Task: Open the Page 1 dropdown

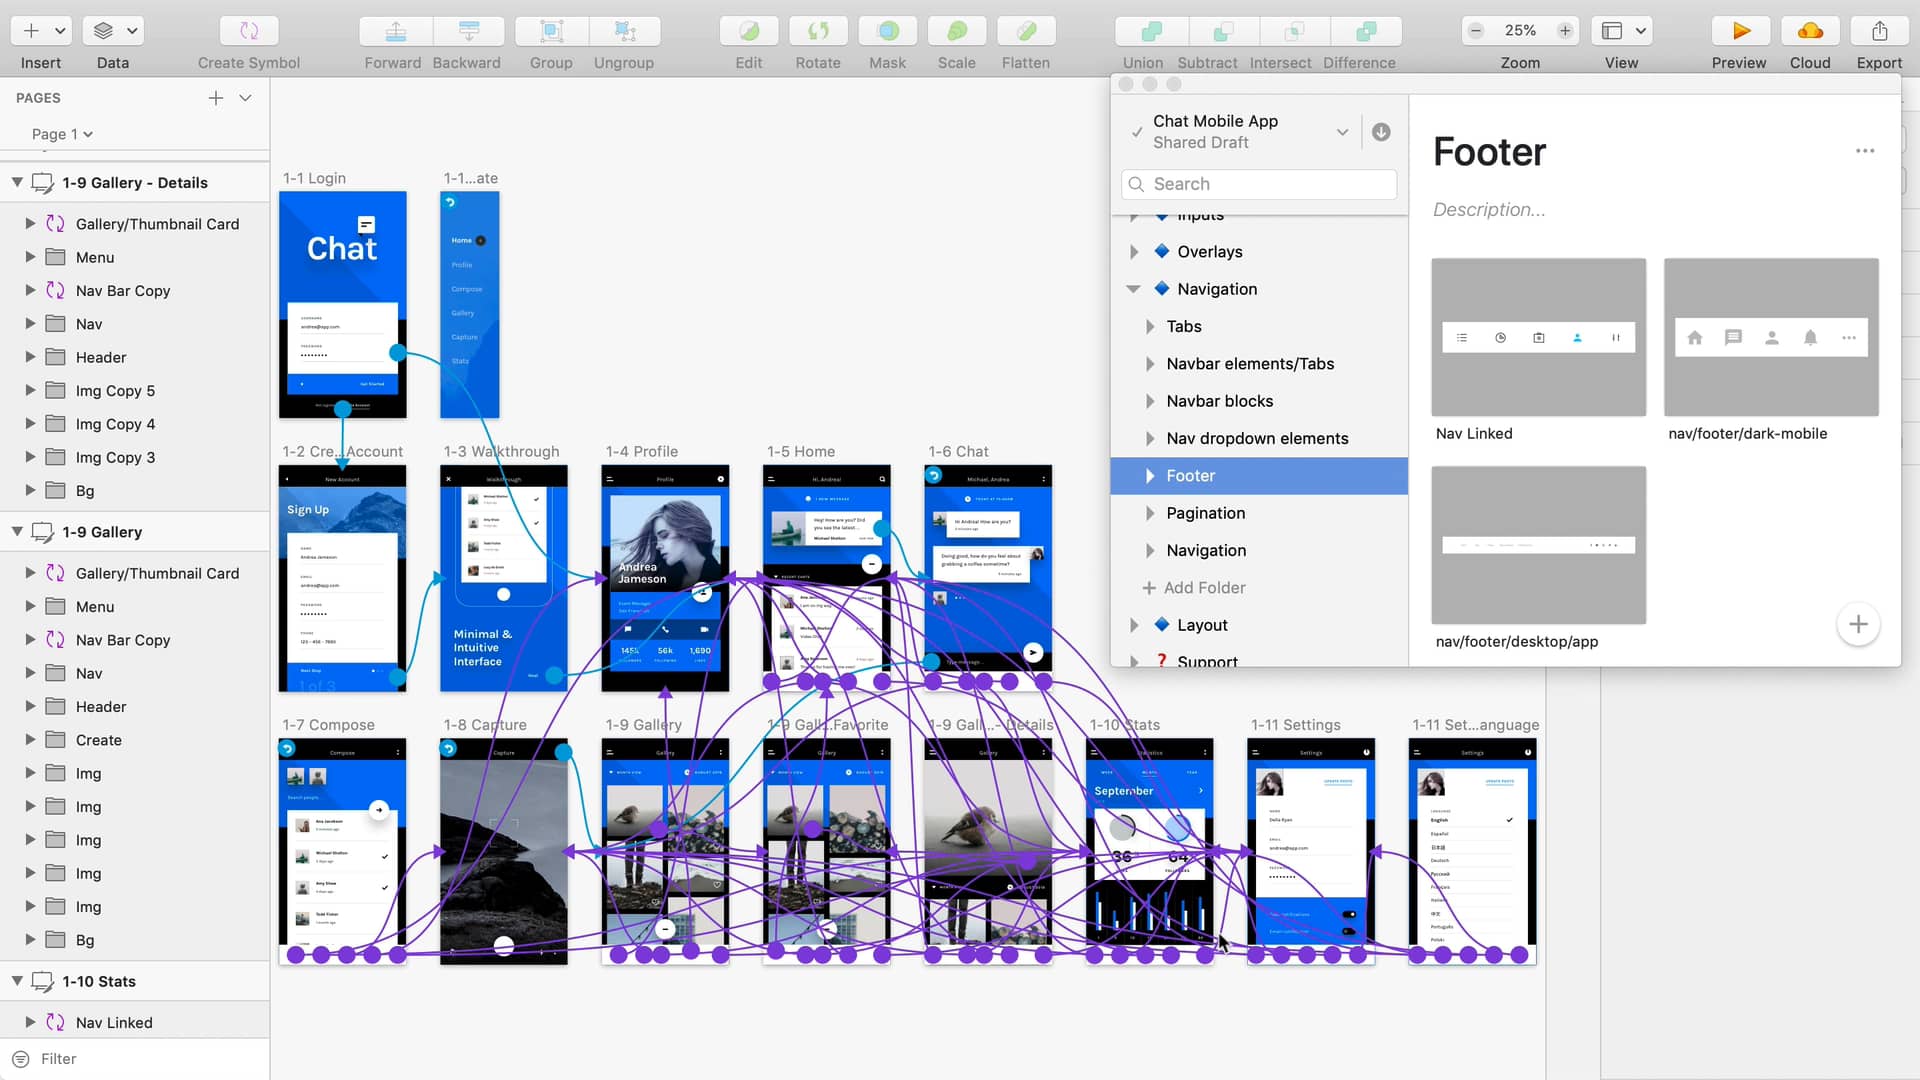Action: click(62, 134)
